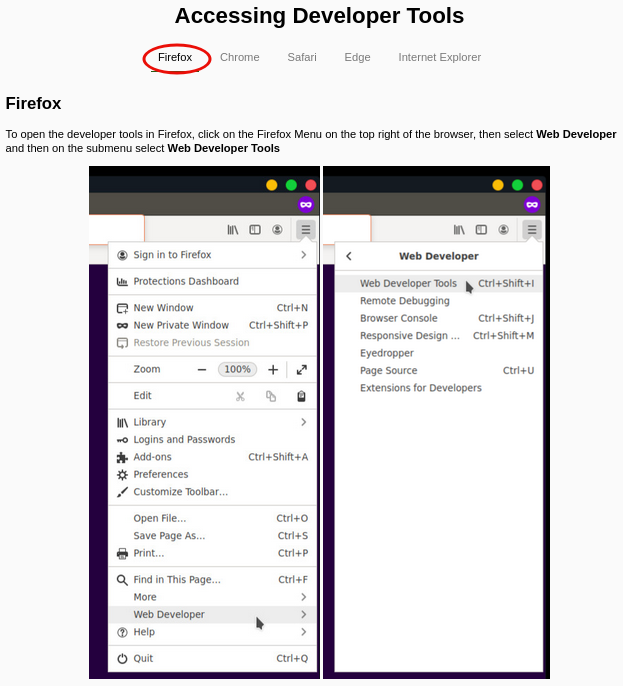Viewport: 623px width, 686px height.
Task: Click green maximize button in right window
Action: 518,185
